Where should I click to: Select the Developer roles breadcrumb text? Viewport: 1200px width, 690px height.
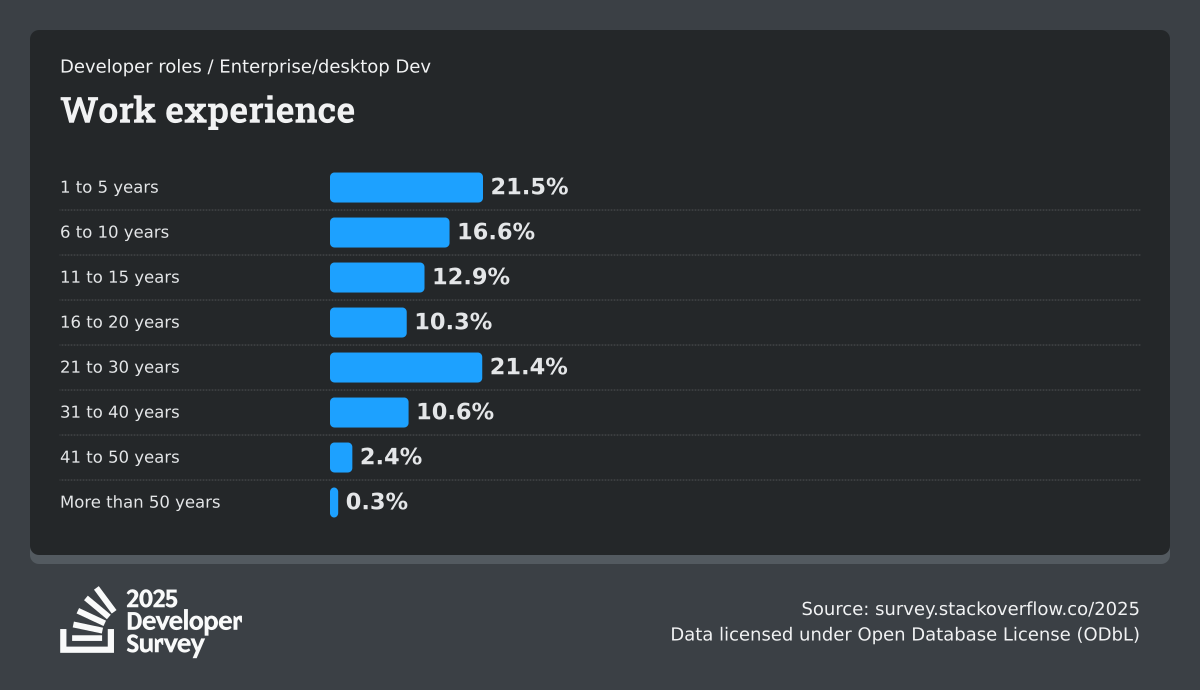[x=127, y=66]
